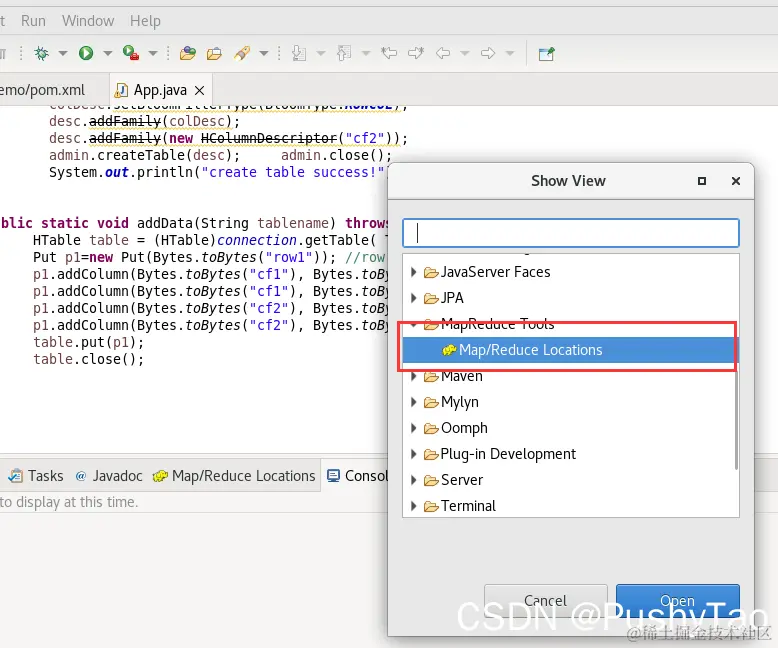Click the Search flashlight icon in toolbar
Viewport: 778px width, 648px height.
click(242, 53)
